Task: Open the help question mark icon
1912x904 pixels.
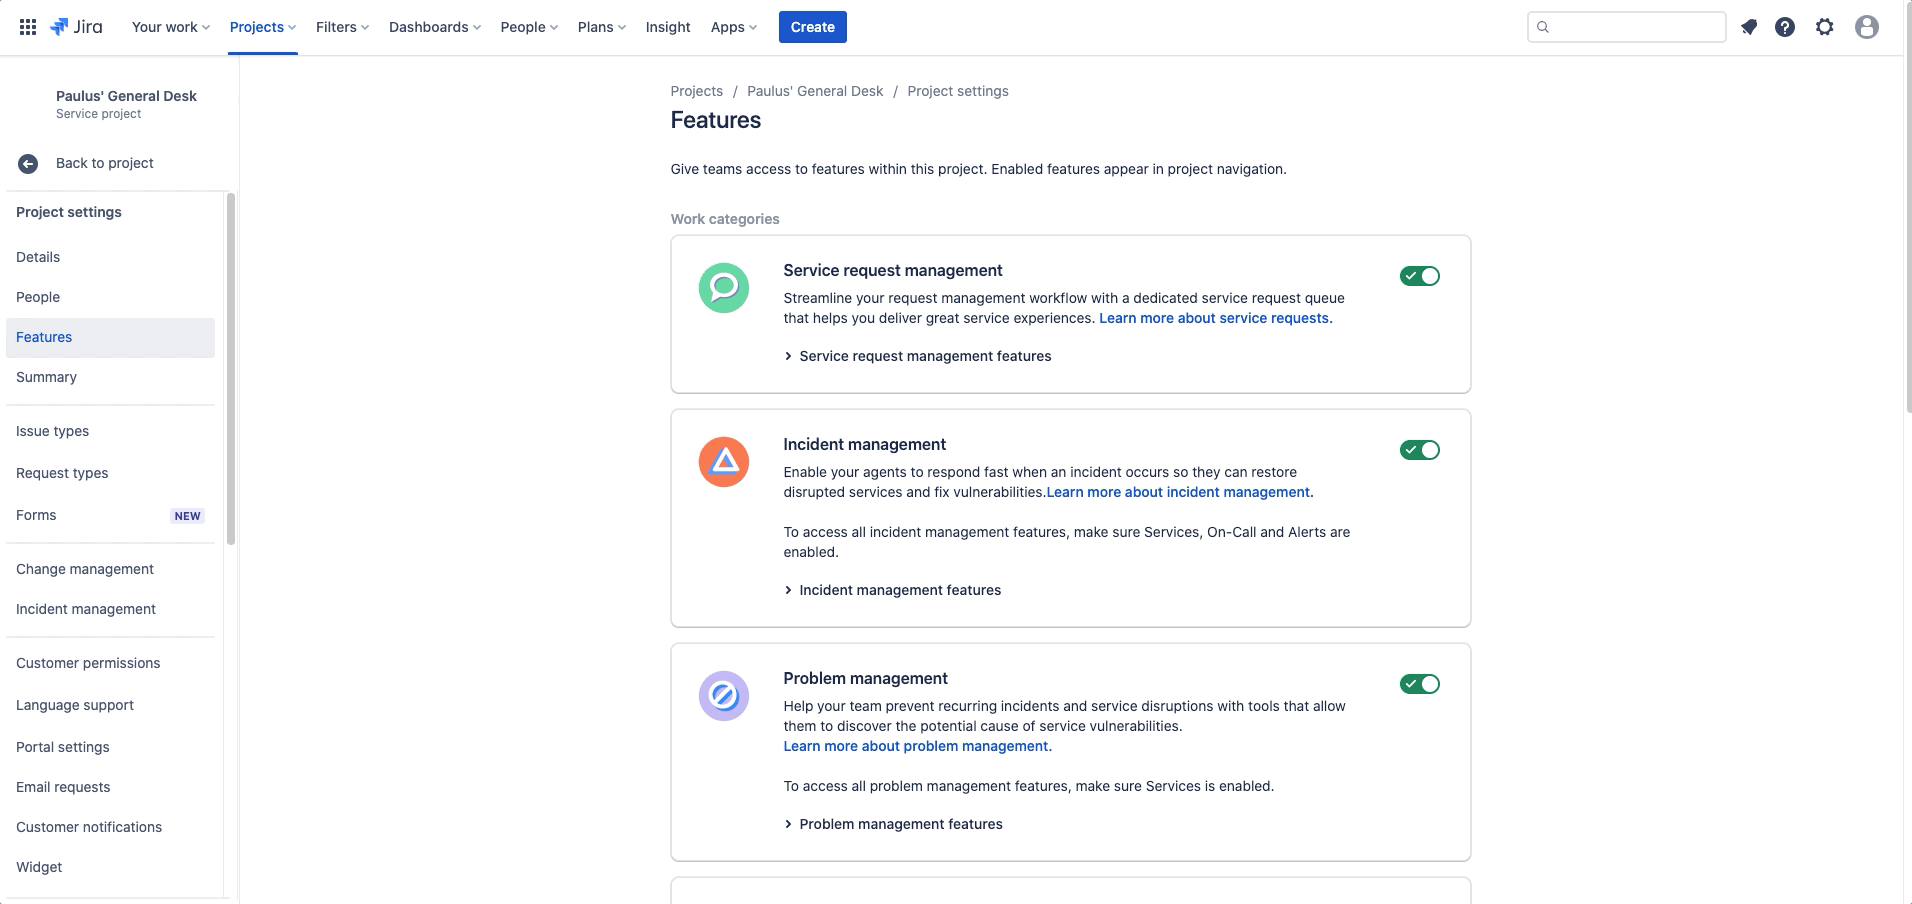Action: click(x=1785, y=27)
